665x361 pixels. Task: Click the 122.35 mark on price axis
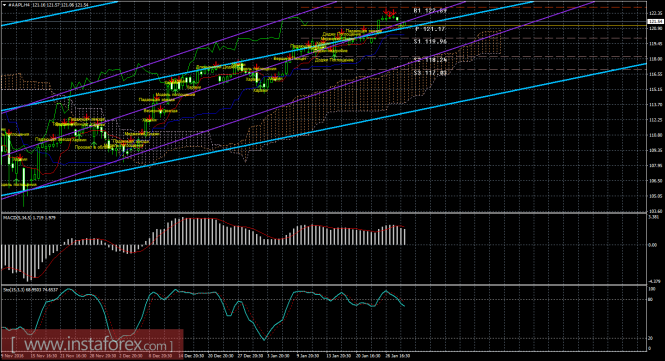(x=655, y=13)
